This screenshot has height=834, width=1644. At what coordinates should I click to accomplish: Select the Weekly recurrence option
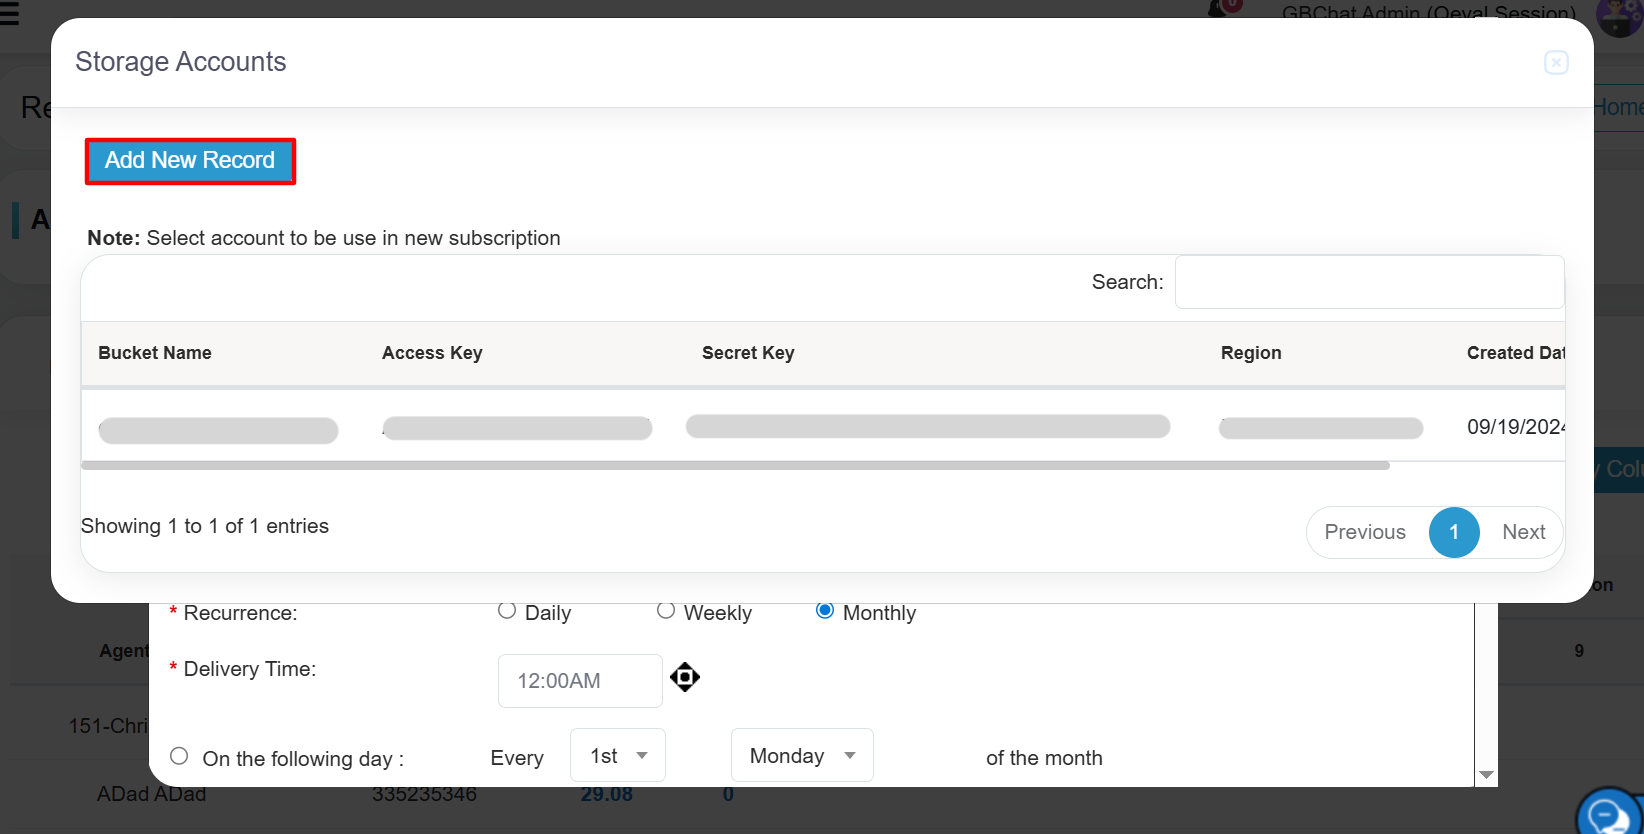666,611
